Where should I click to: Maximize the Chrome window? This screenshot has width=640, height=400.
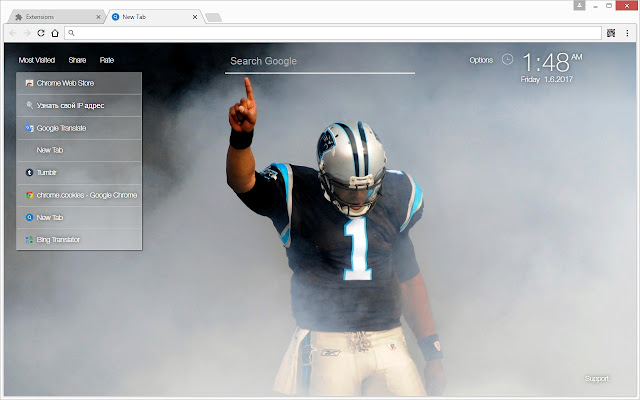tap(609, 6)
